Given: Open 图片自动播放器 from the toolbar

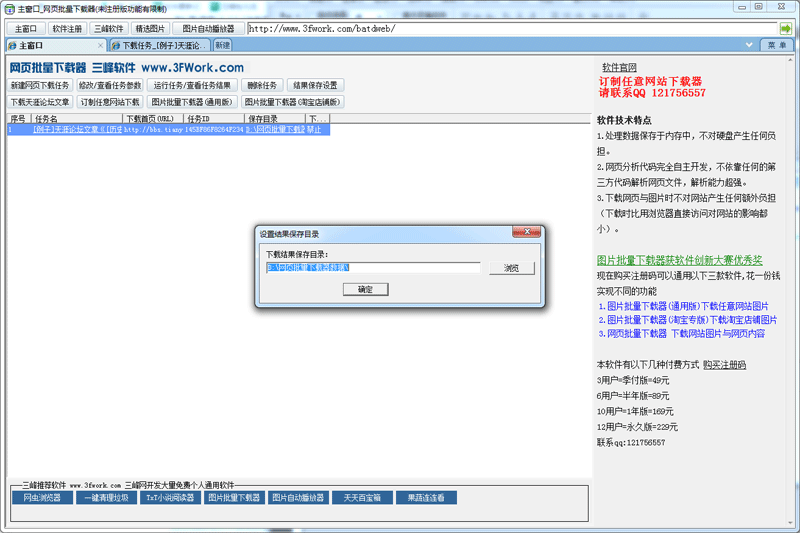Looking at the screenshot, I should (x=208, y=29).
